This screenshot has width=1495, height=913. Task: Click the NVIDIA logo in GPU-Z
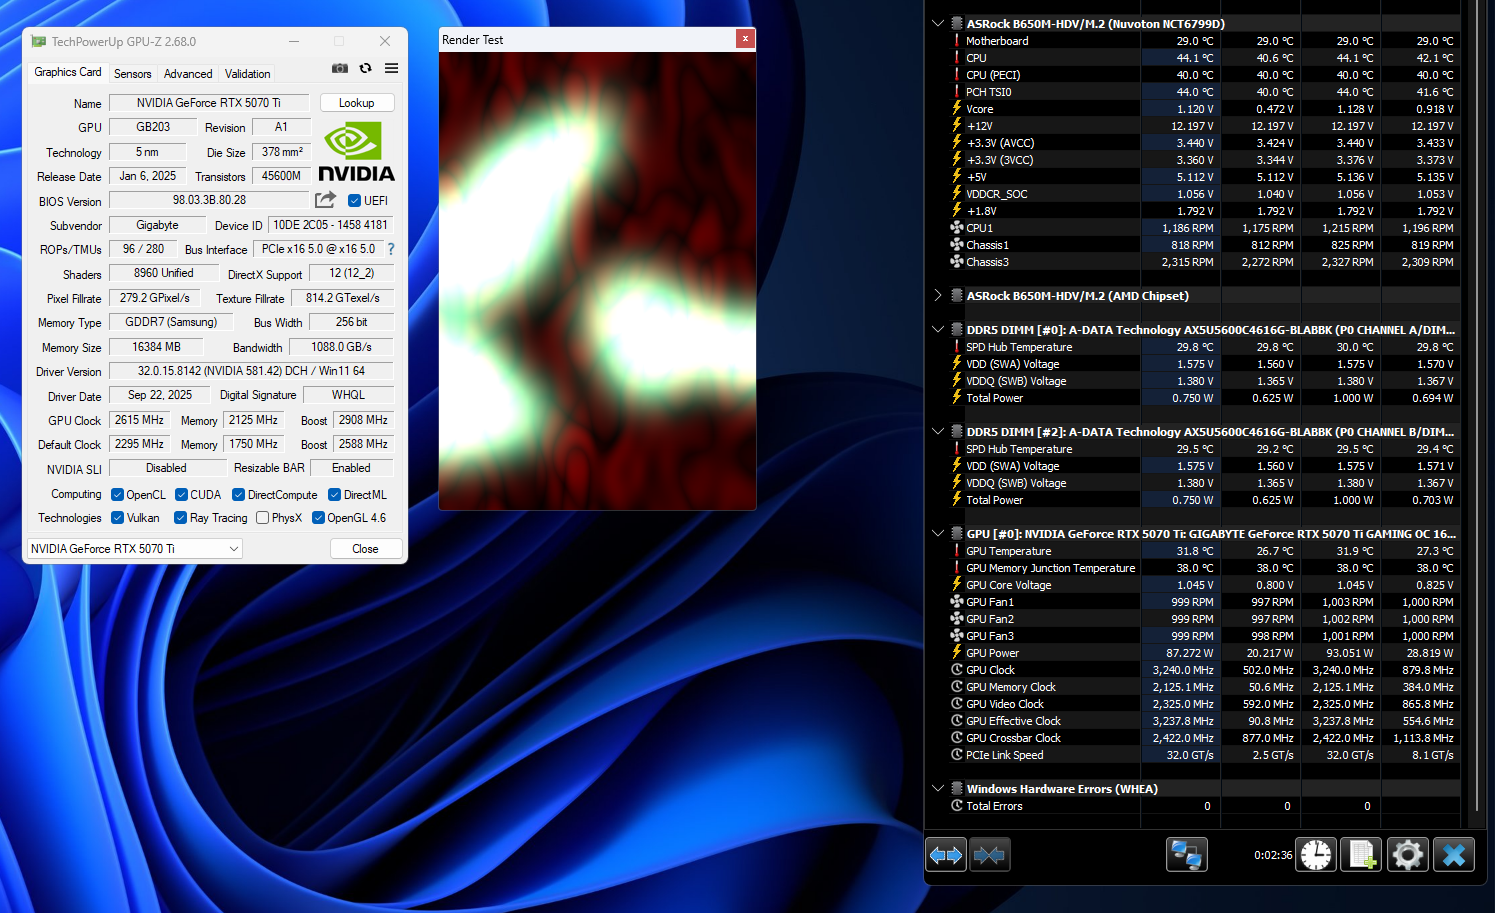[356, 151]
